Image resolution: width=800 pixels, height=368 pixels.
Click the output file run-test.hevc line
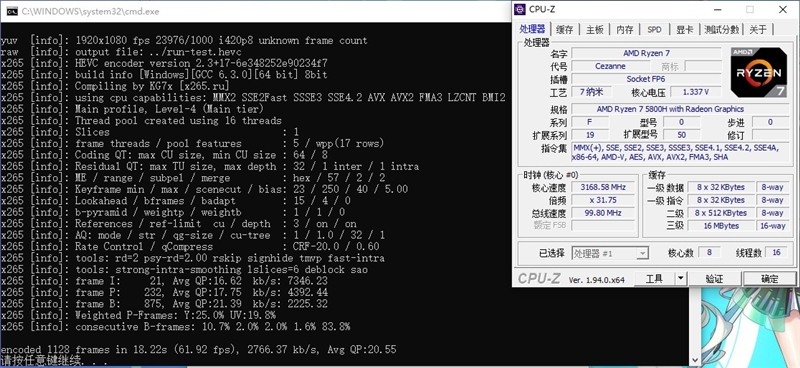[x=121, y=52]
